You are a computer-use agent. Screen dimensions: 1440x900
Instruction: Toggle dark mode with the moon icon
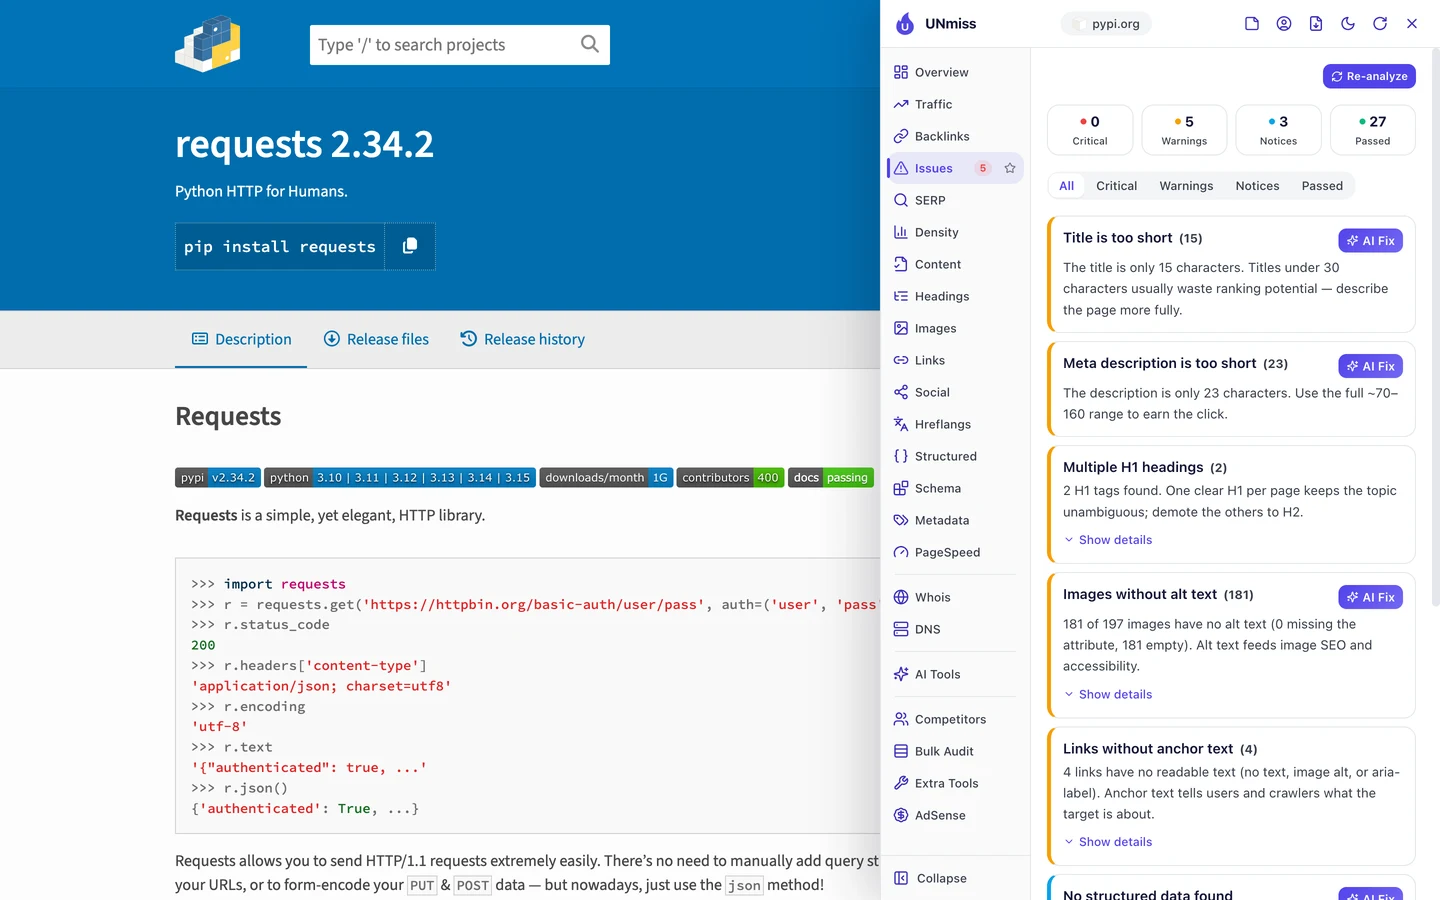point(1348,24)
